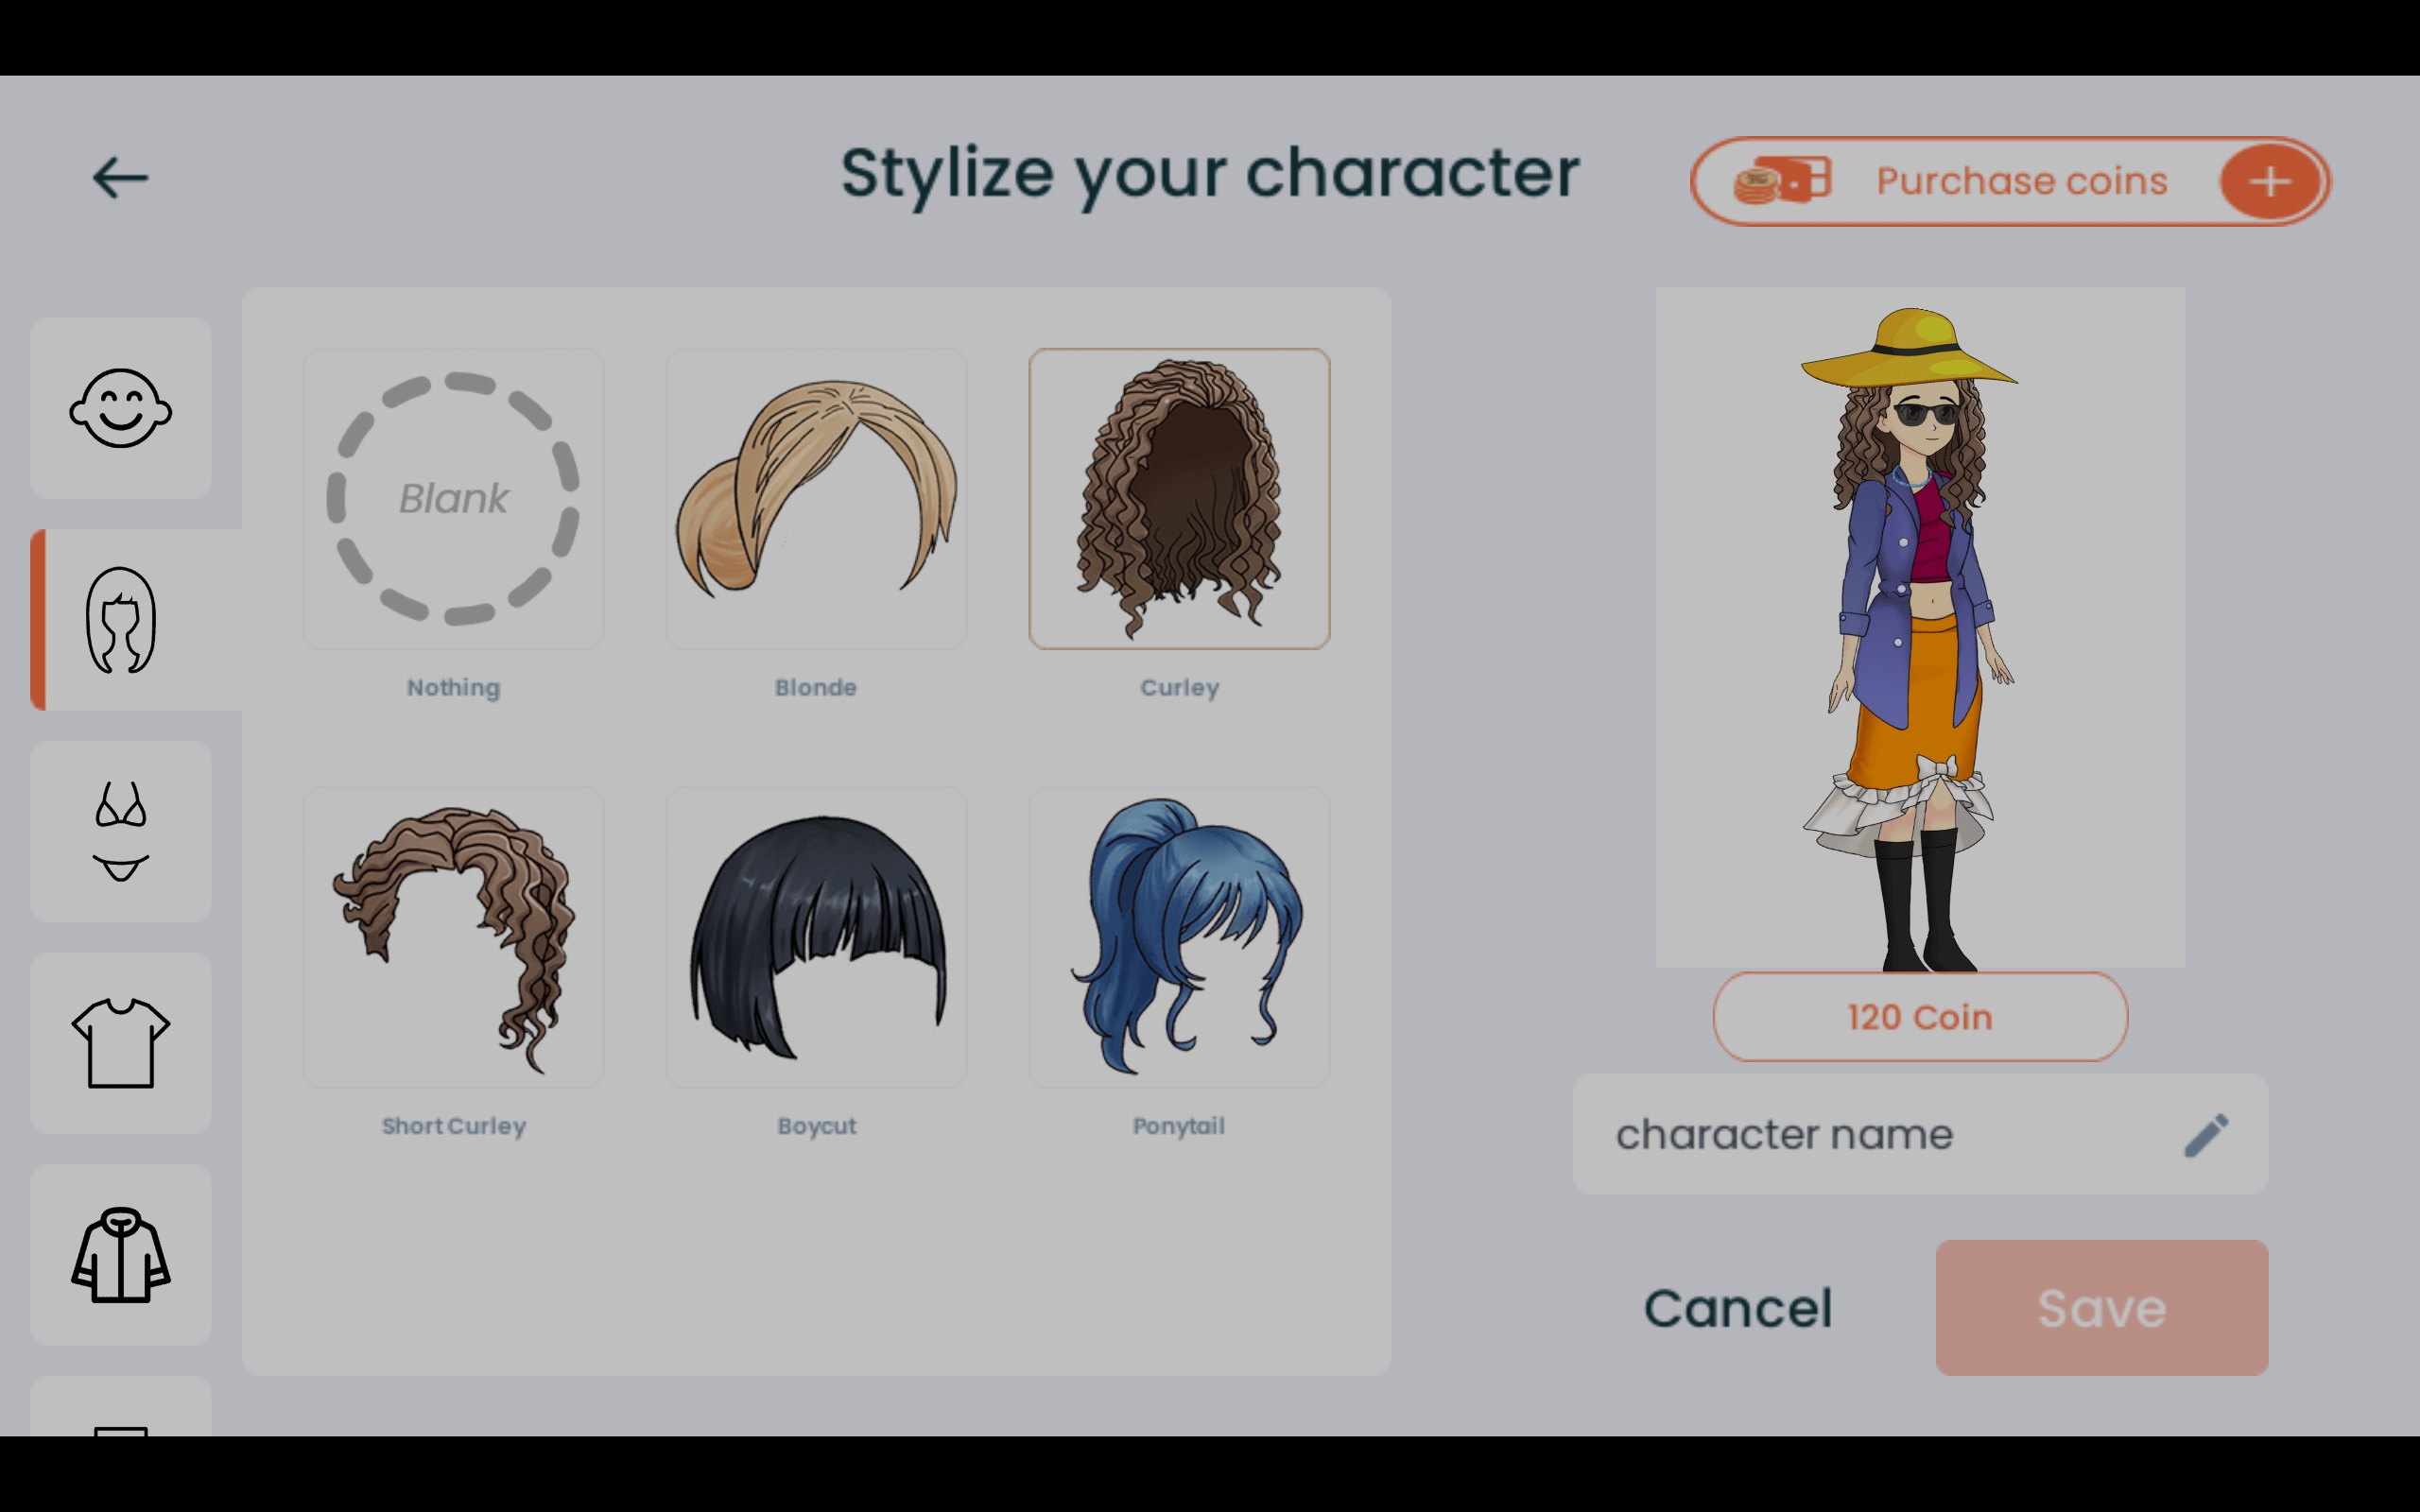Choose the Curley hairstyle

coord(1179,498)
